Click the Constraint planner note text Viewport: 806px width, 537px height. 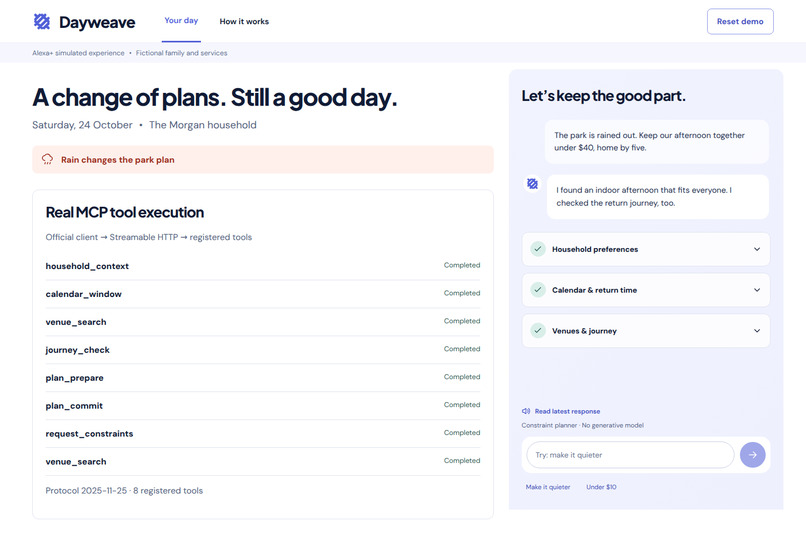click(582, 425)
